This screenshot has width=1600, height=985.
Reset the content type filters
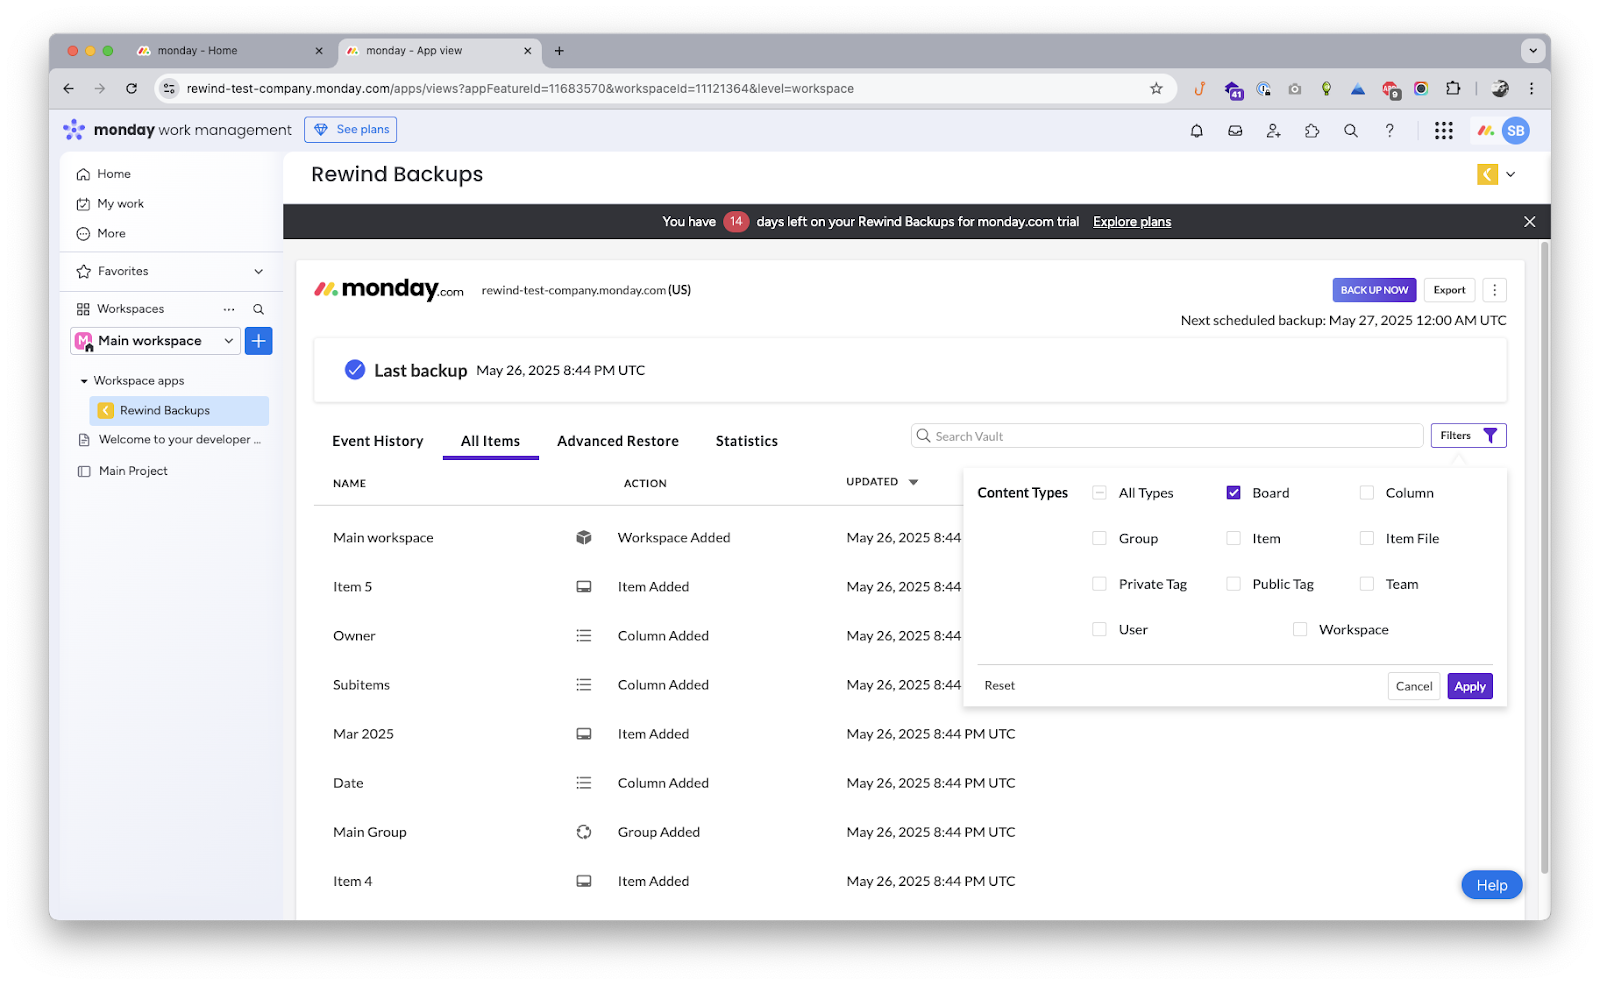999,686
